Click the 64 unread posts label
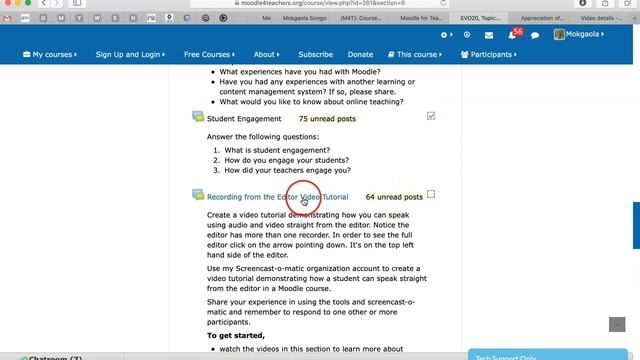The height and width of the screenshot is (360, 640). click(394, 197)
